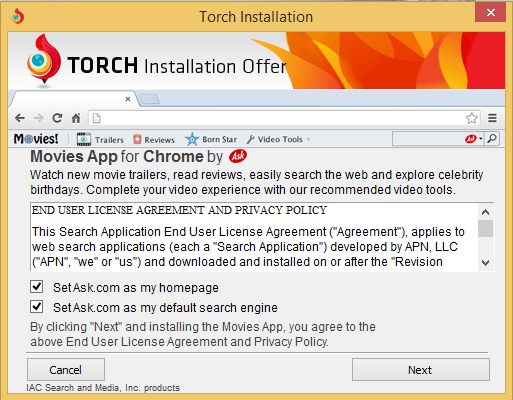
Task: Click the EULA scrollbar down arrow
Action: click(486, 263)
